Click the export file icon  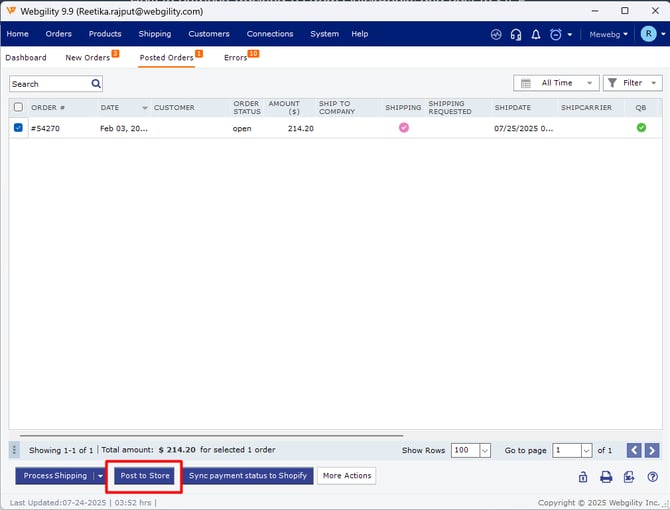(629, 477)
